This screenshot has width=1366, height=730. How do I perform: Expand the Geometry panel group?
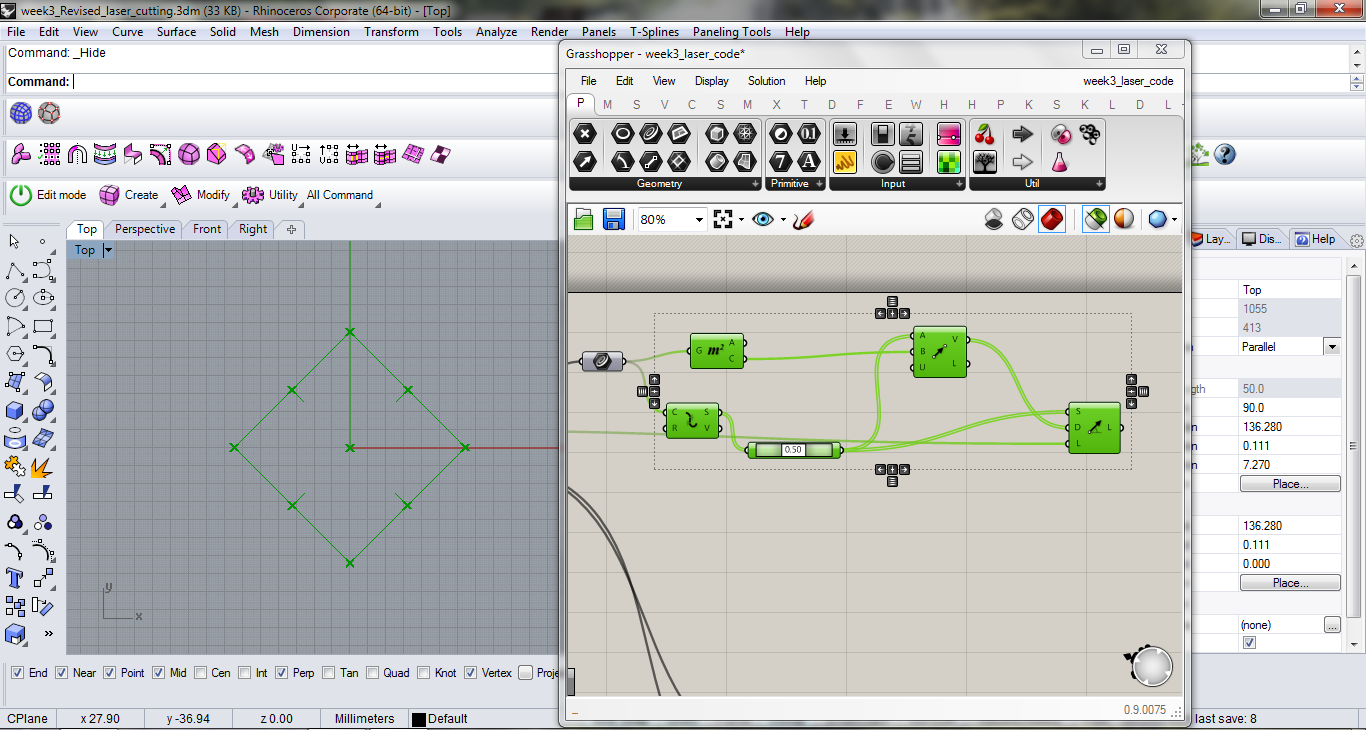coord(756,184)
